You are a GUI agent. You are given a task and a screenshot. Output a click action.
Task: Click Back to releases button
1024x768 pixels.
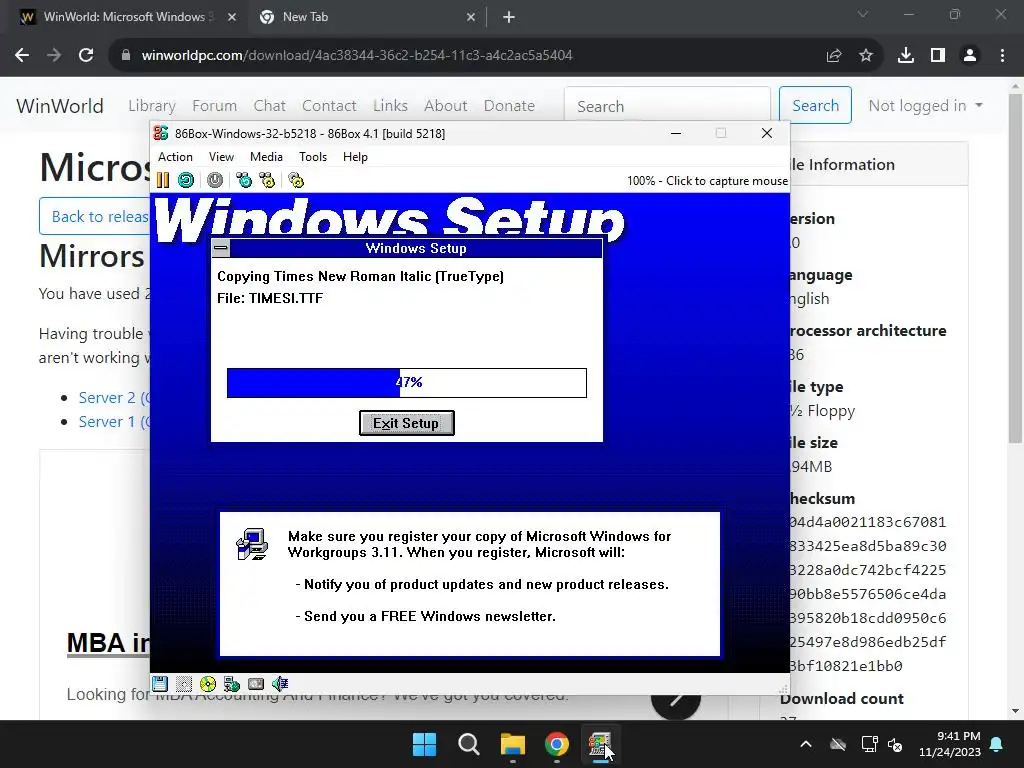pos(95,216)
